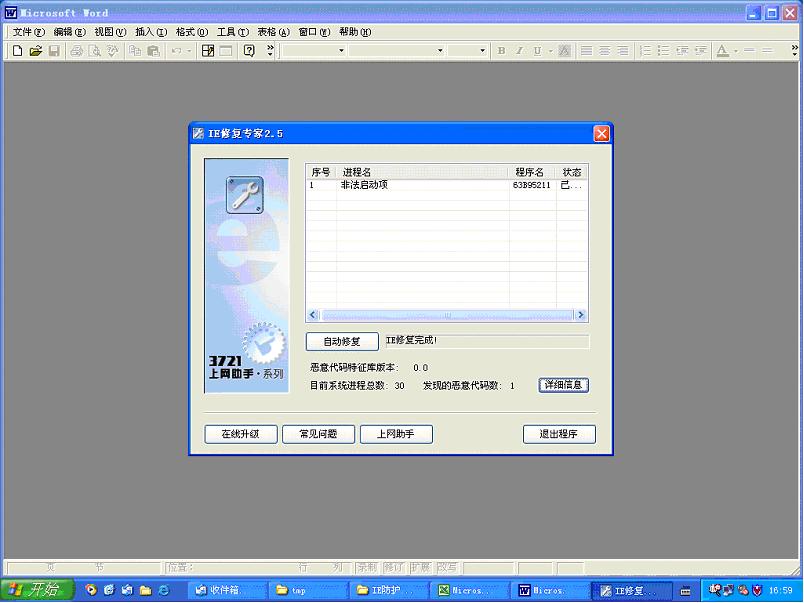Open the 工具 menu
This screenshot has height=603, width=804.
(x=233, y=32)
